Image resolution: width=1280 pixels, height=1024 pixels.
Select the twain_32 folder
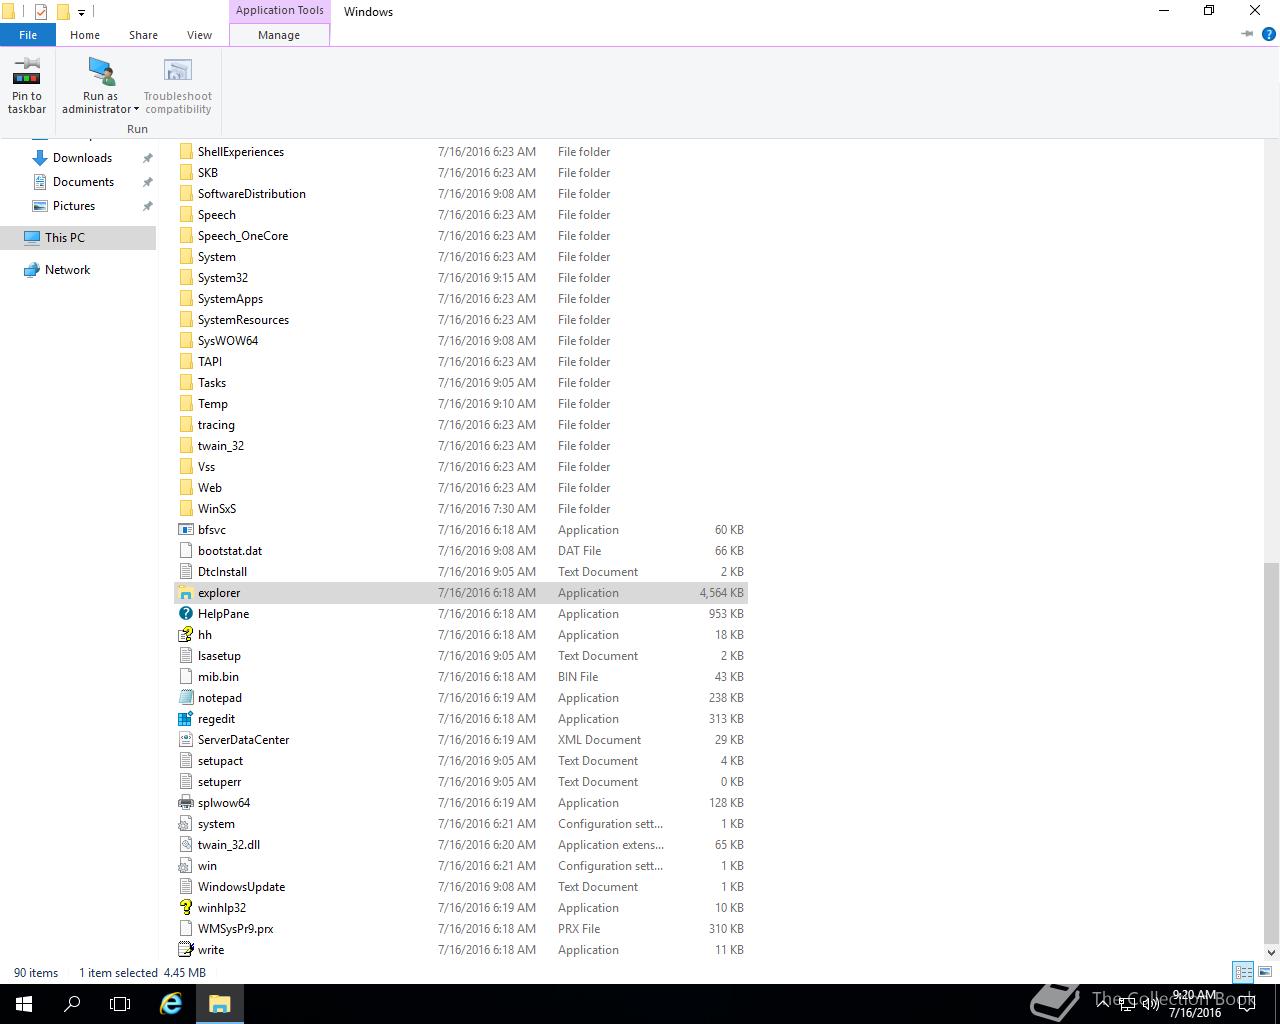(461, 446)
